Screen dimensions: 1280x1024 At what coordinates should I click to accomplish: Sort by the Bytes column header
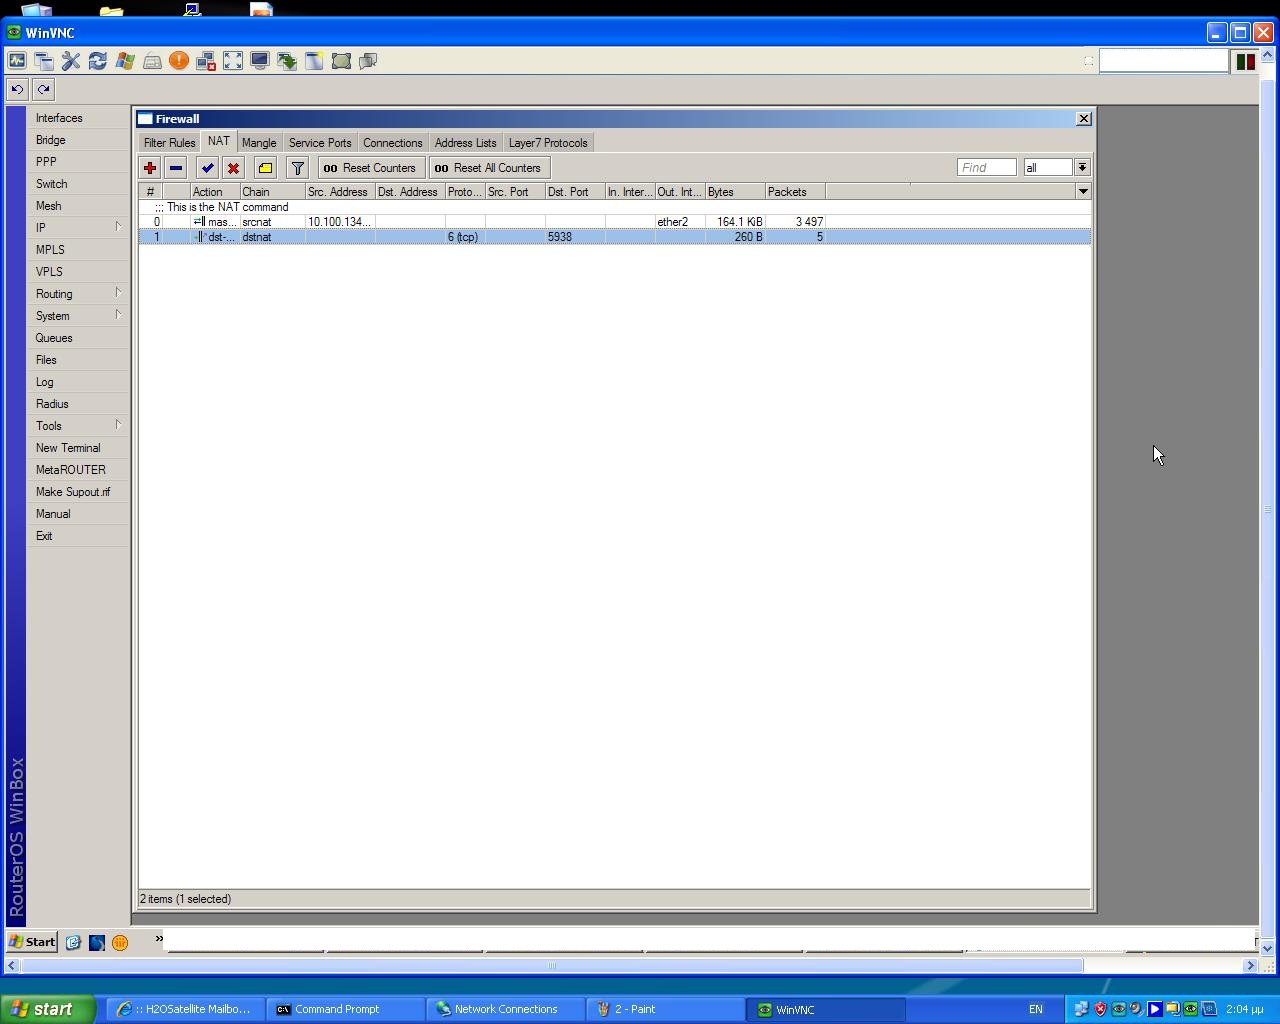(735, 191)
